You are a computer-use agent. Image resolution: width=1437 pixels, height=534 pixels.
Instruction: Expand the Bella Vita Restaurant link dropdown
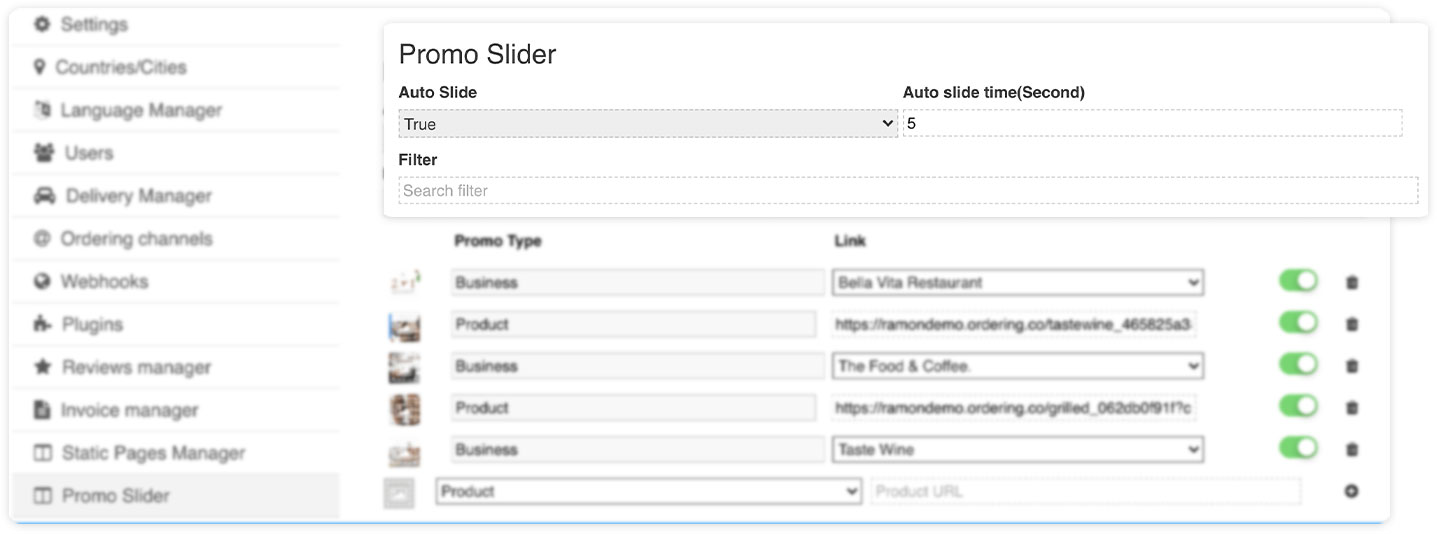[1018, 283]
